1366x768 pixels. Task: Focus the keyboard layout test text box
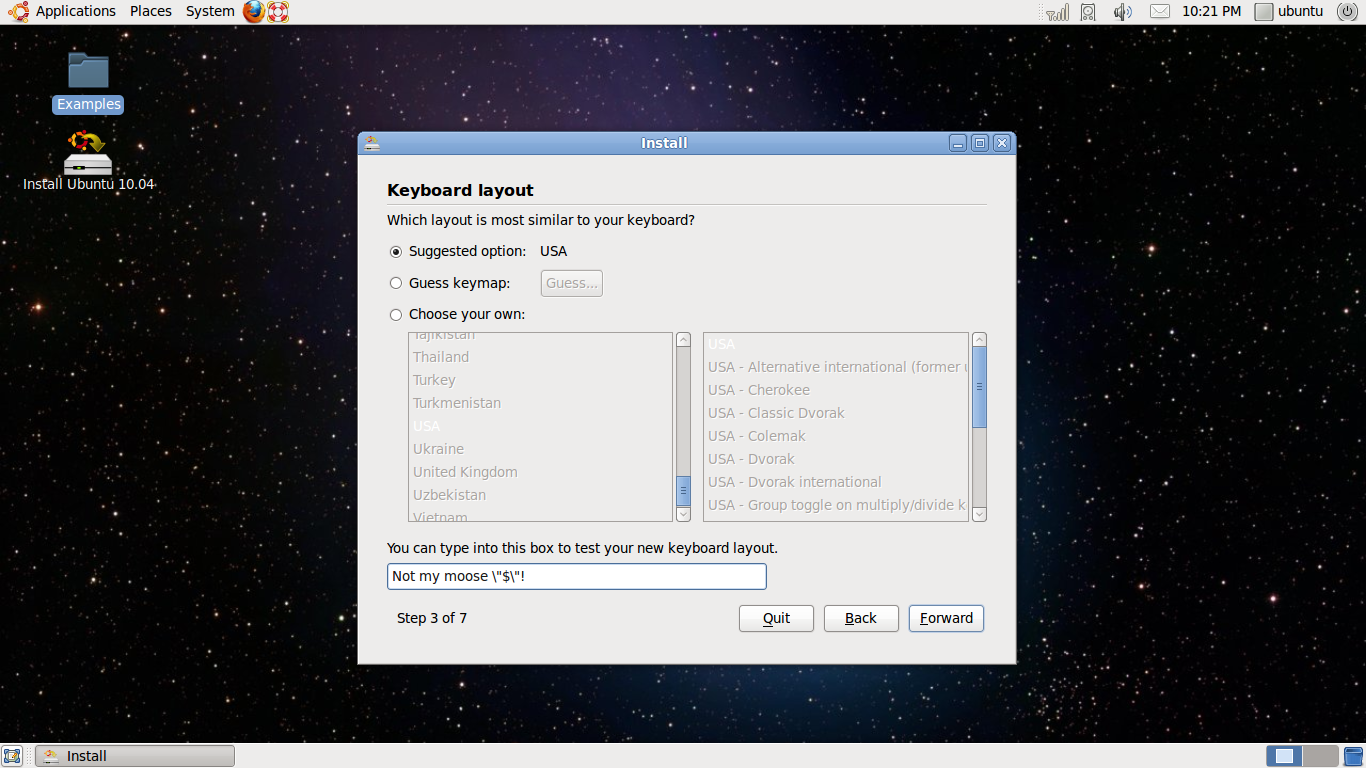tap(577, 576)
